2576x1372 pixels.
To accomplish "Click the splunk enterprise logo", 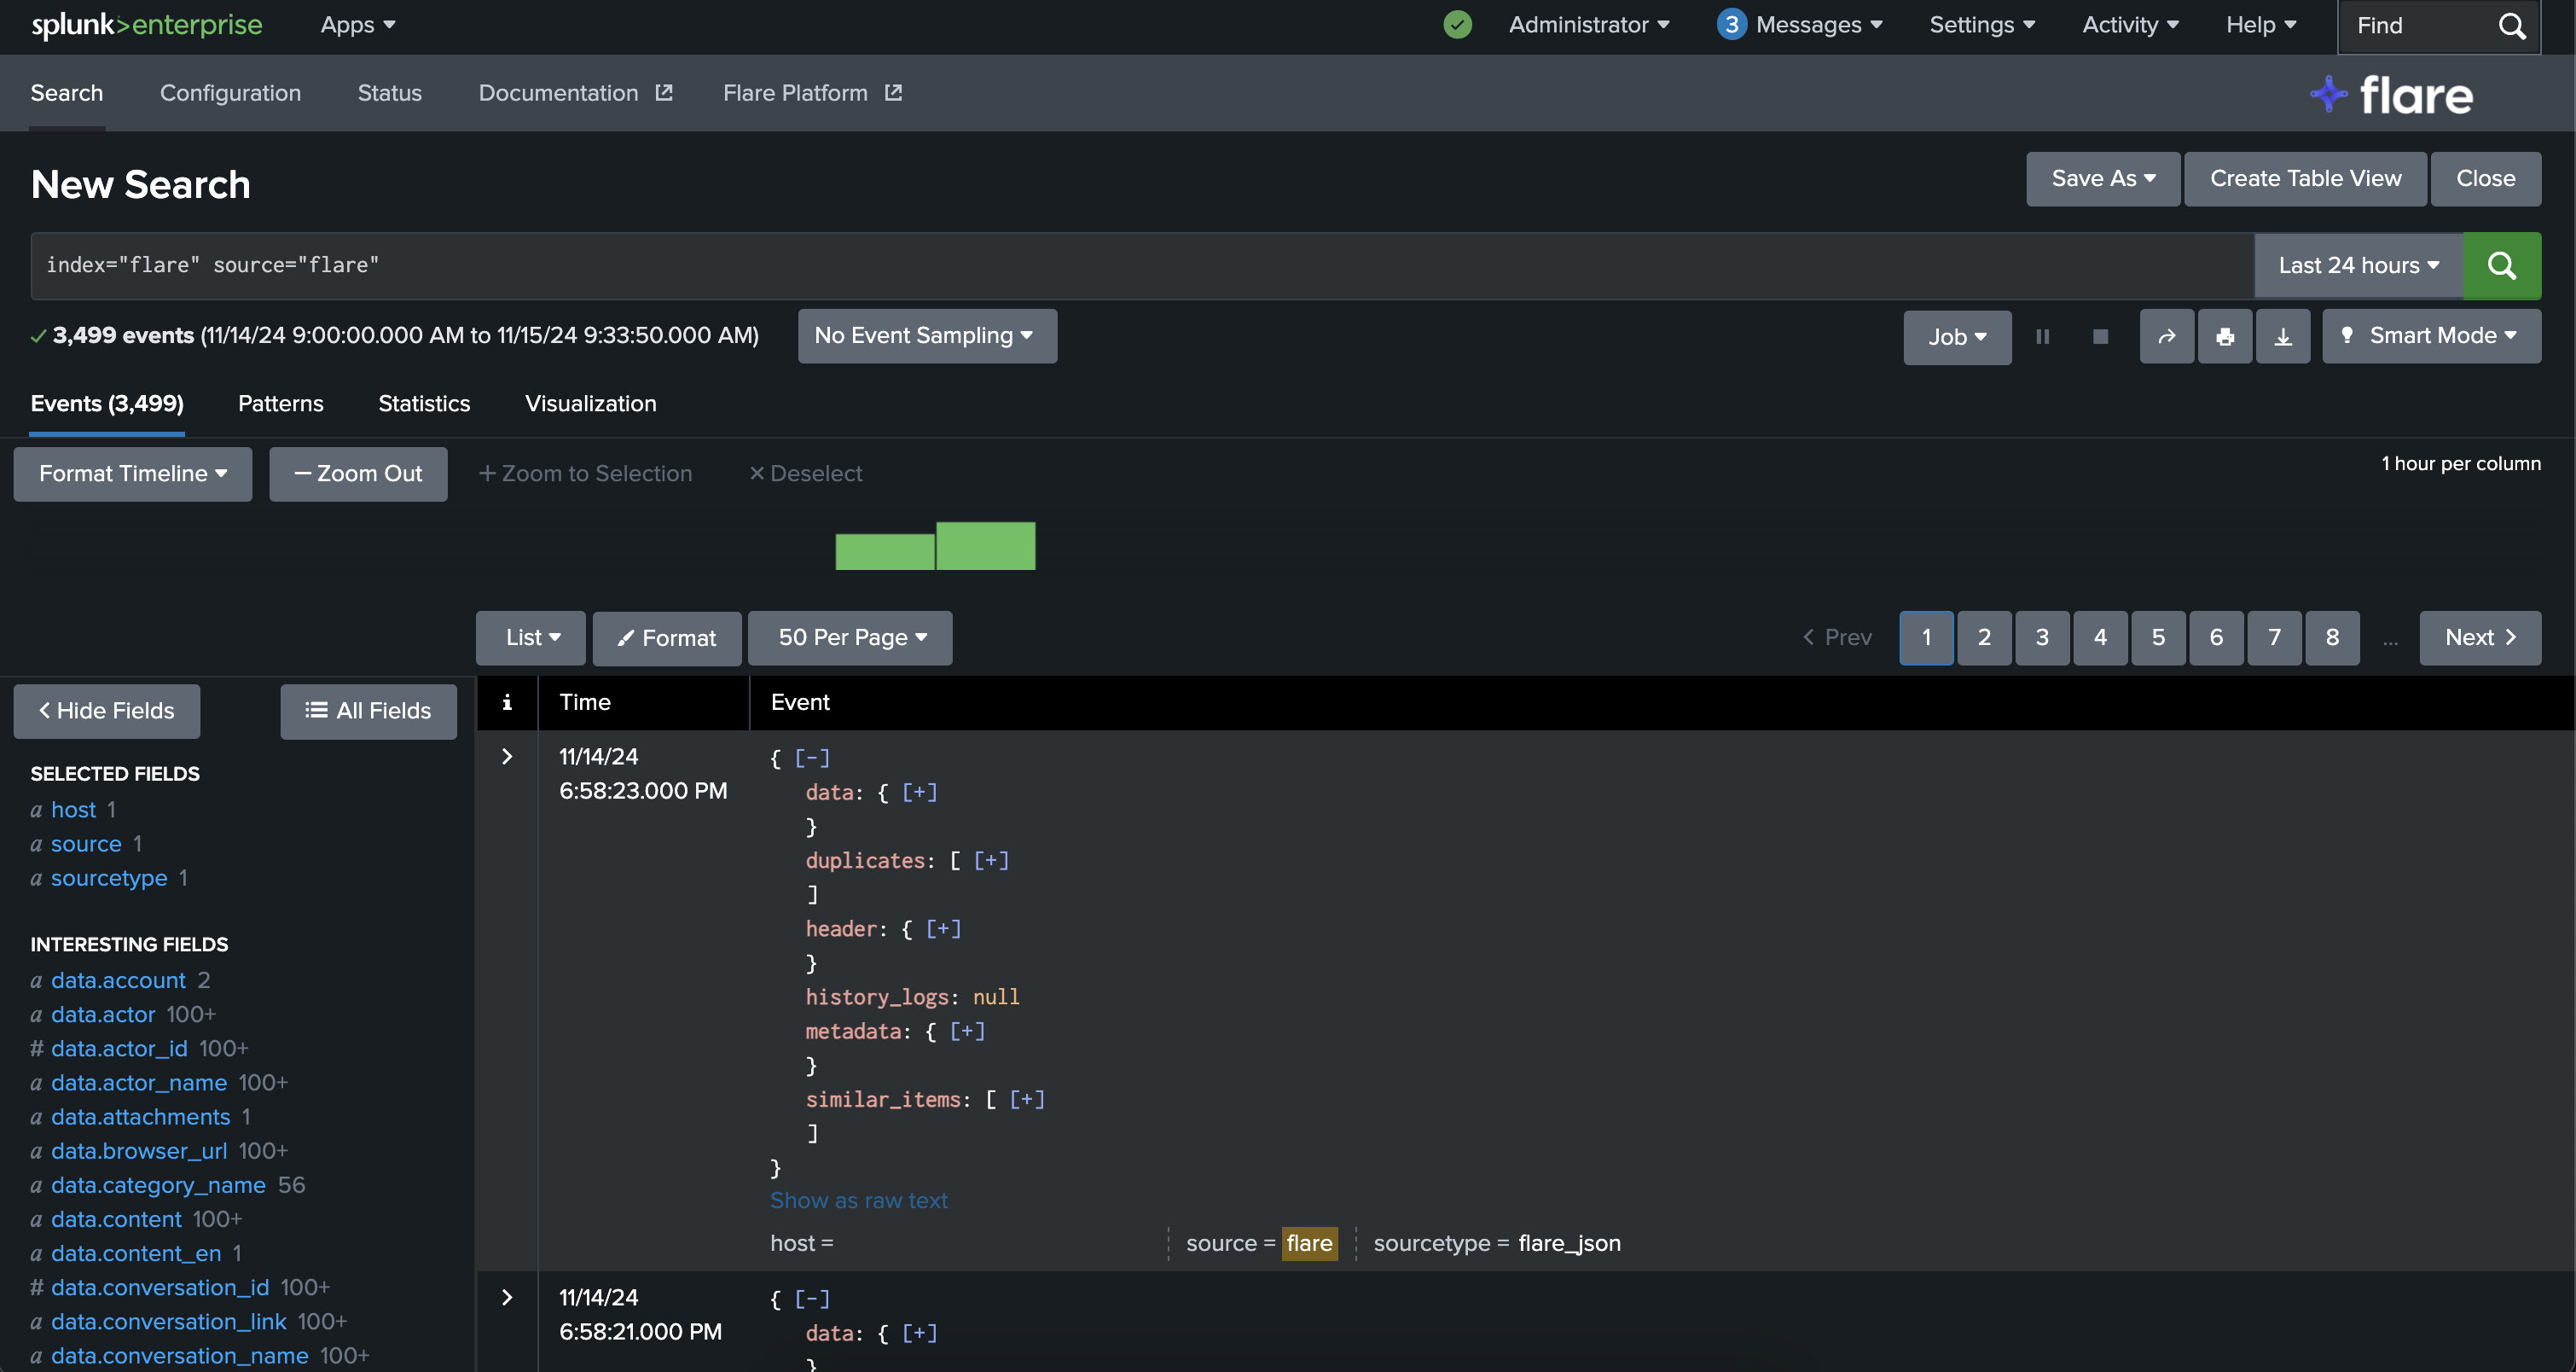I will (x=147, y=25).
